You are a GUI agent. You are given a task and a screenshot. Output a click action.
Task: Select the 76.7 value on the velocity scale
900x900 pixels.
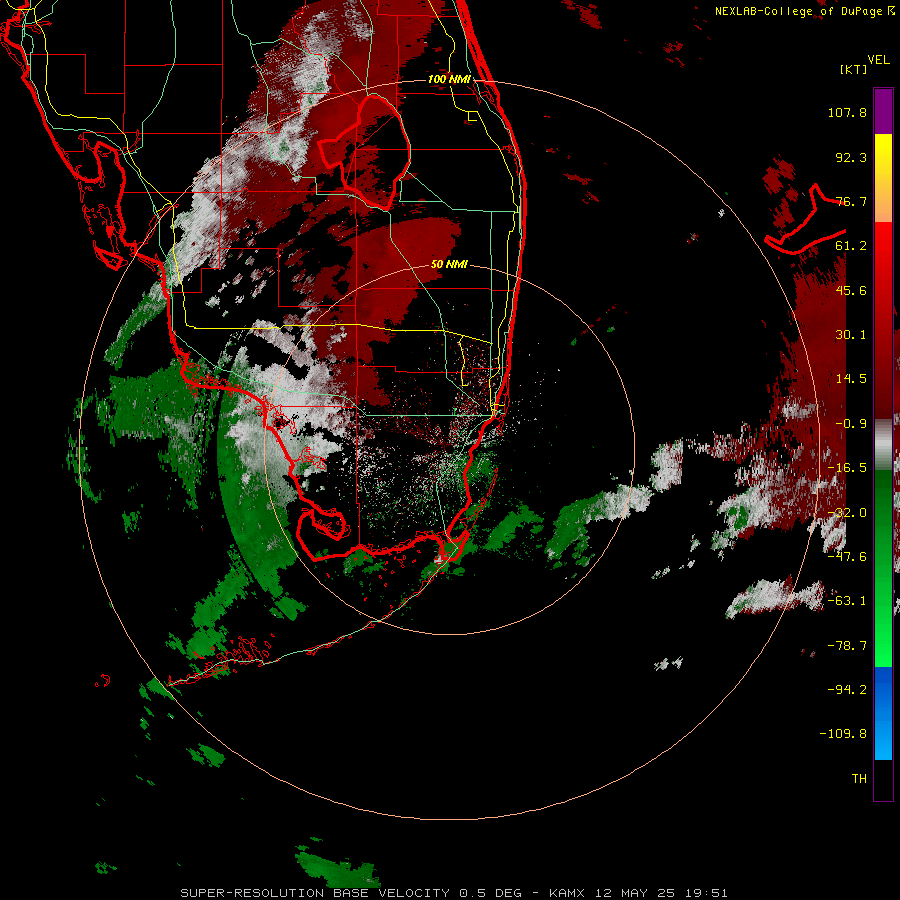(851, 201)
